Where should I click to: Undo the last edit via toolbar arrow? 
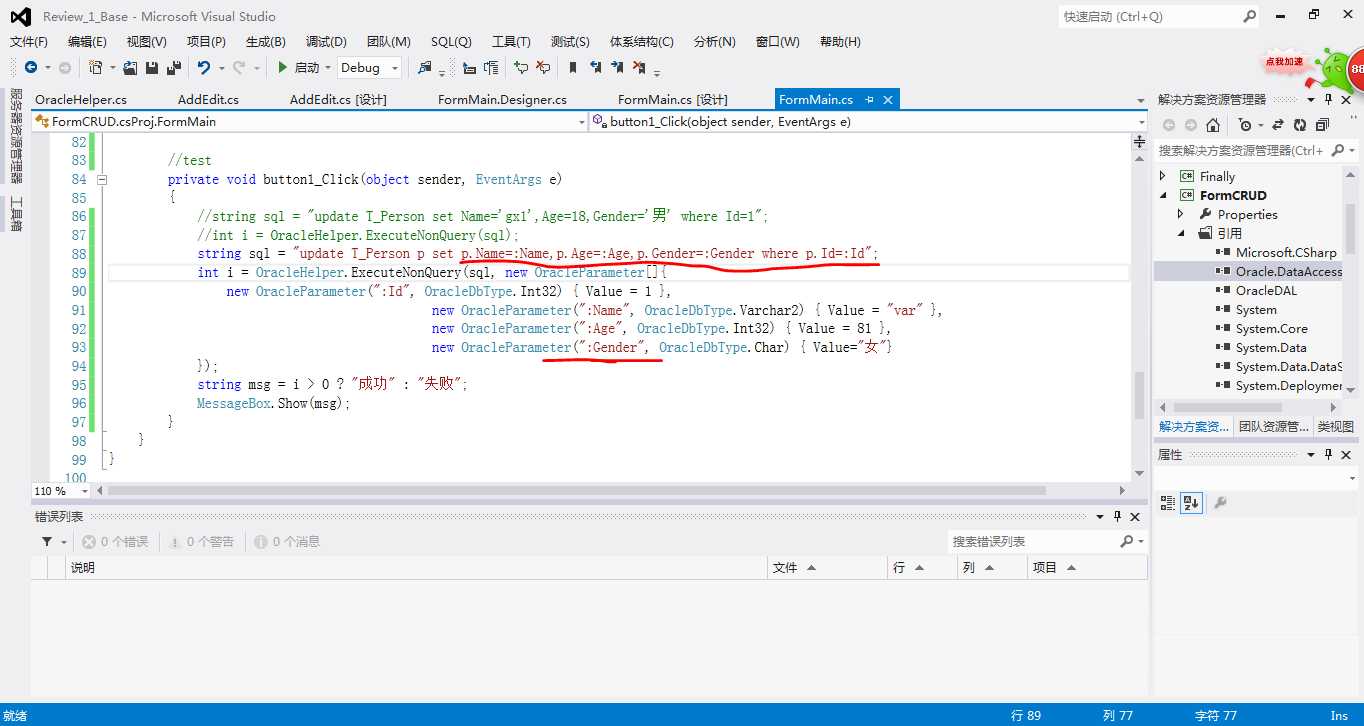(204, 67)
